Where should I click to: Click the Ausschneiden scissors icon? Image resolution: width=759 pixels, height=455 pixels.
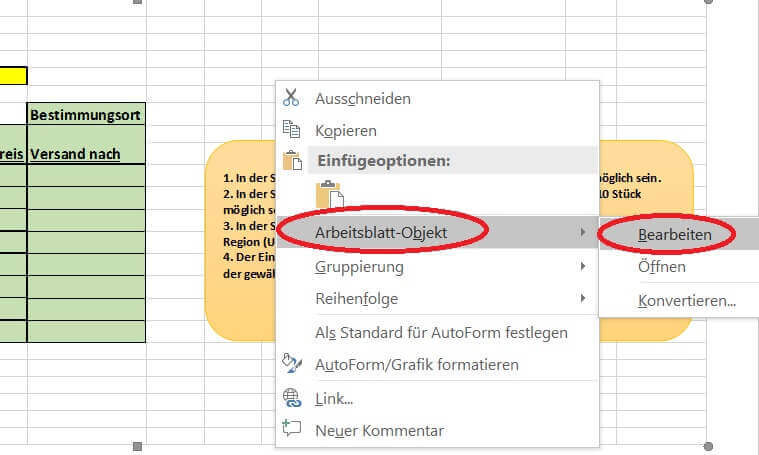tap(291, 97)
